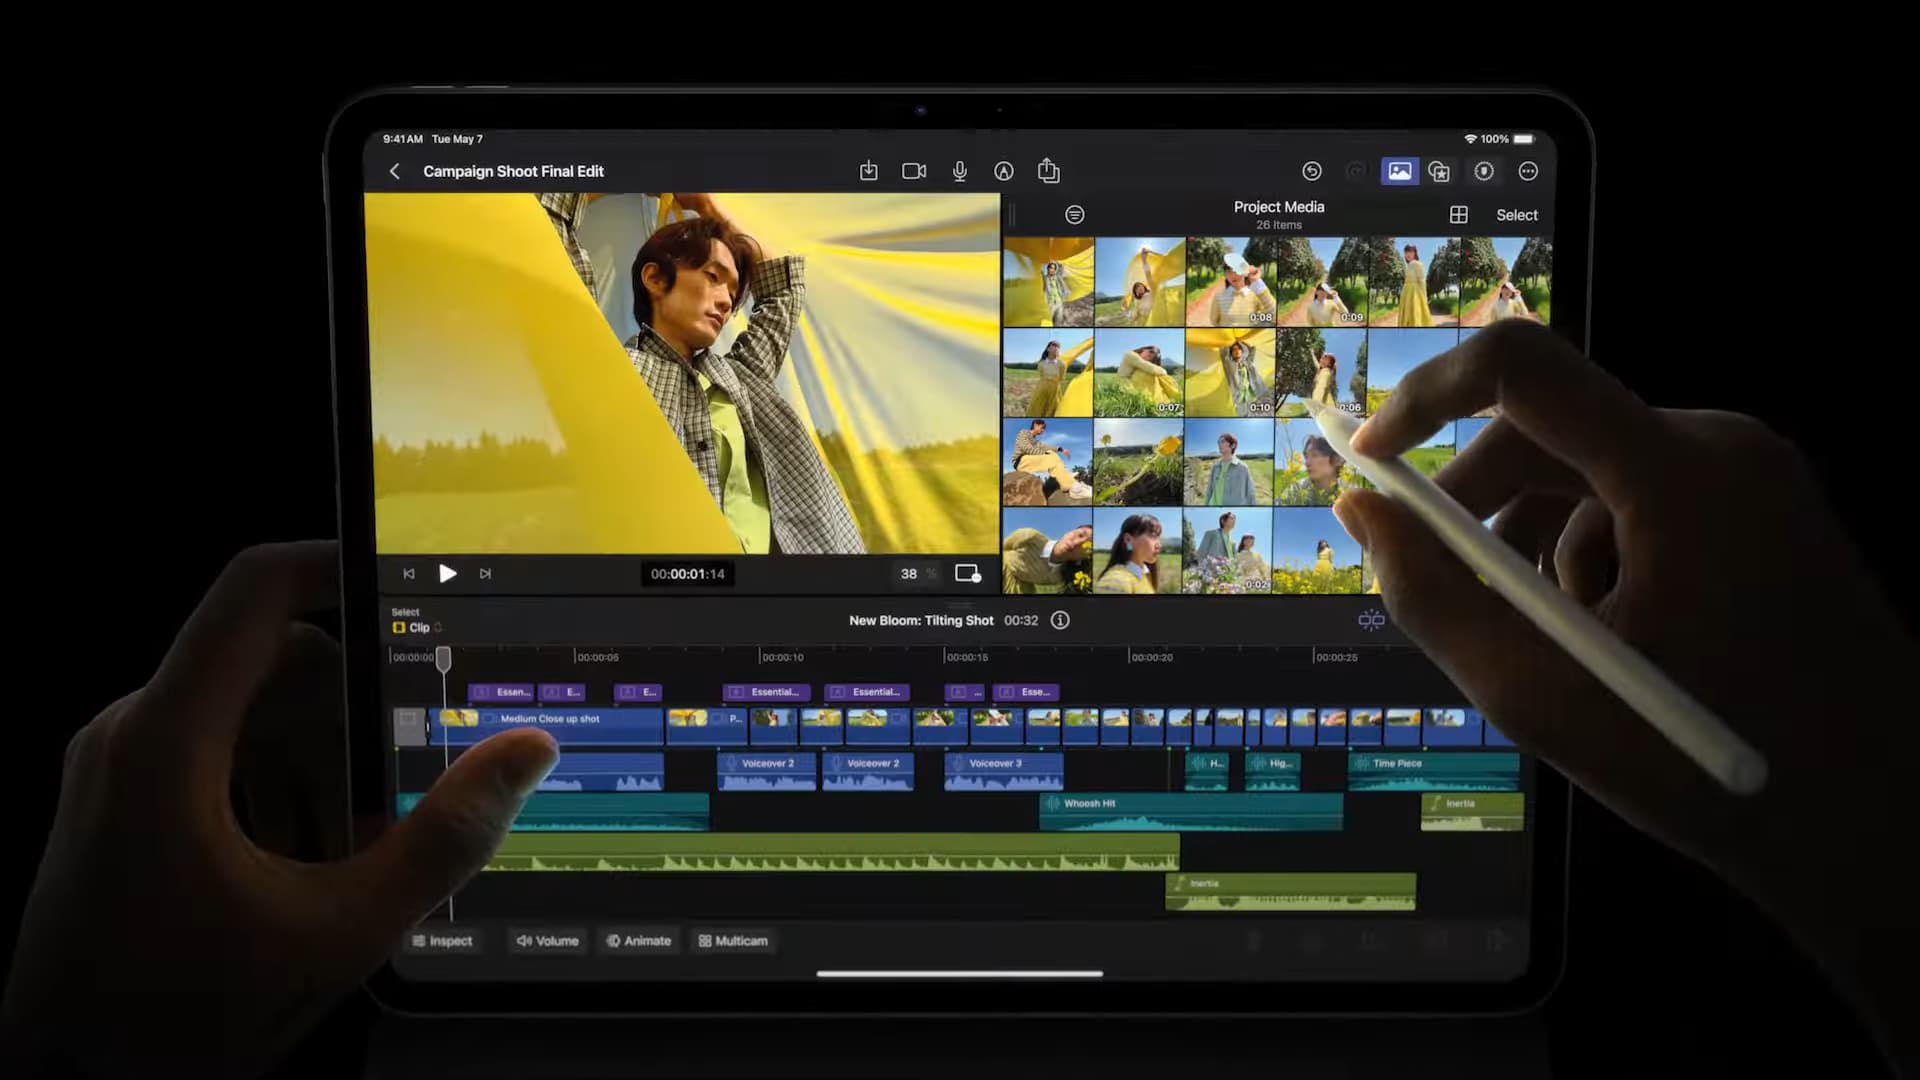This screenshot has height=1080, width=1920.
Task: Select the 0:07 duration media thumbnail
Action: 1139,372
